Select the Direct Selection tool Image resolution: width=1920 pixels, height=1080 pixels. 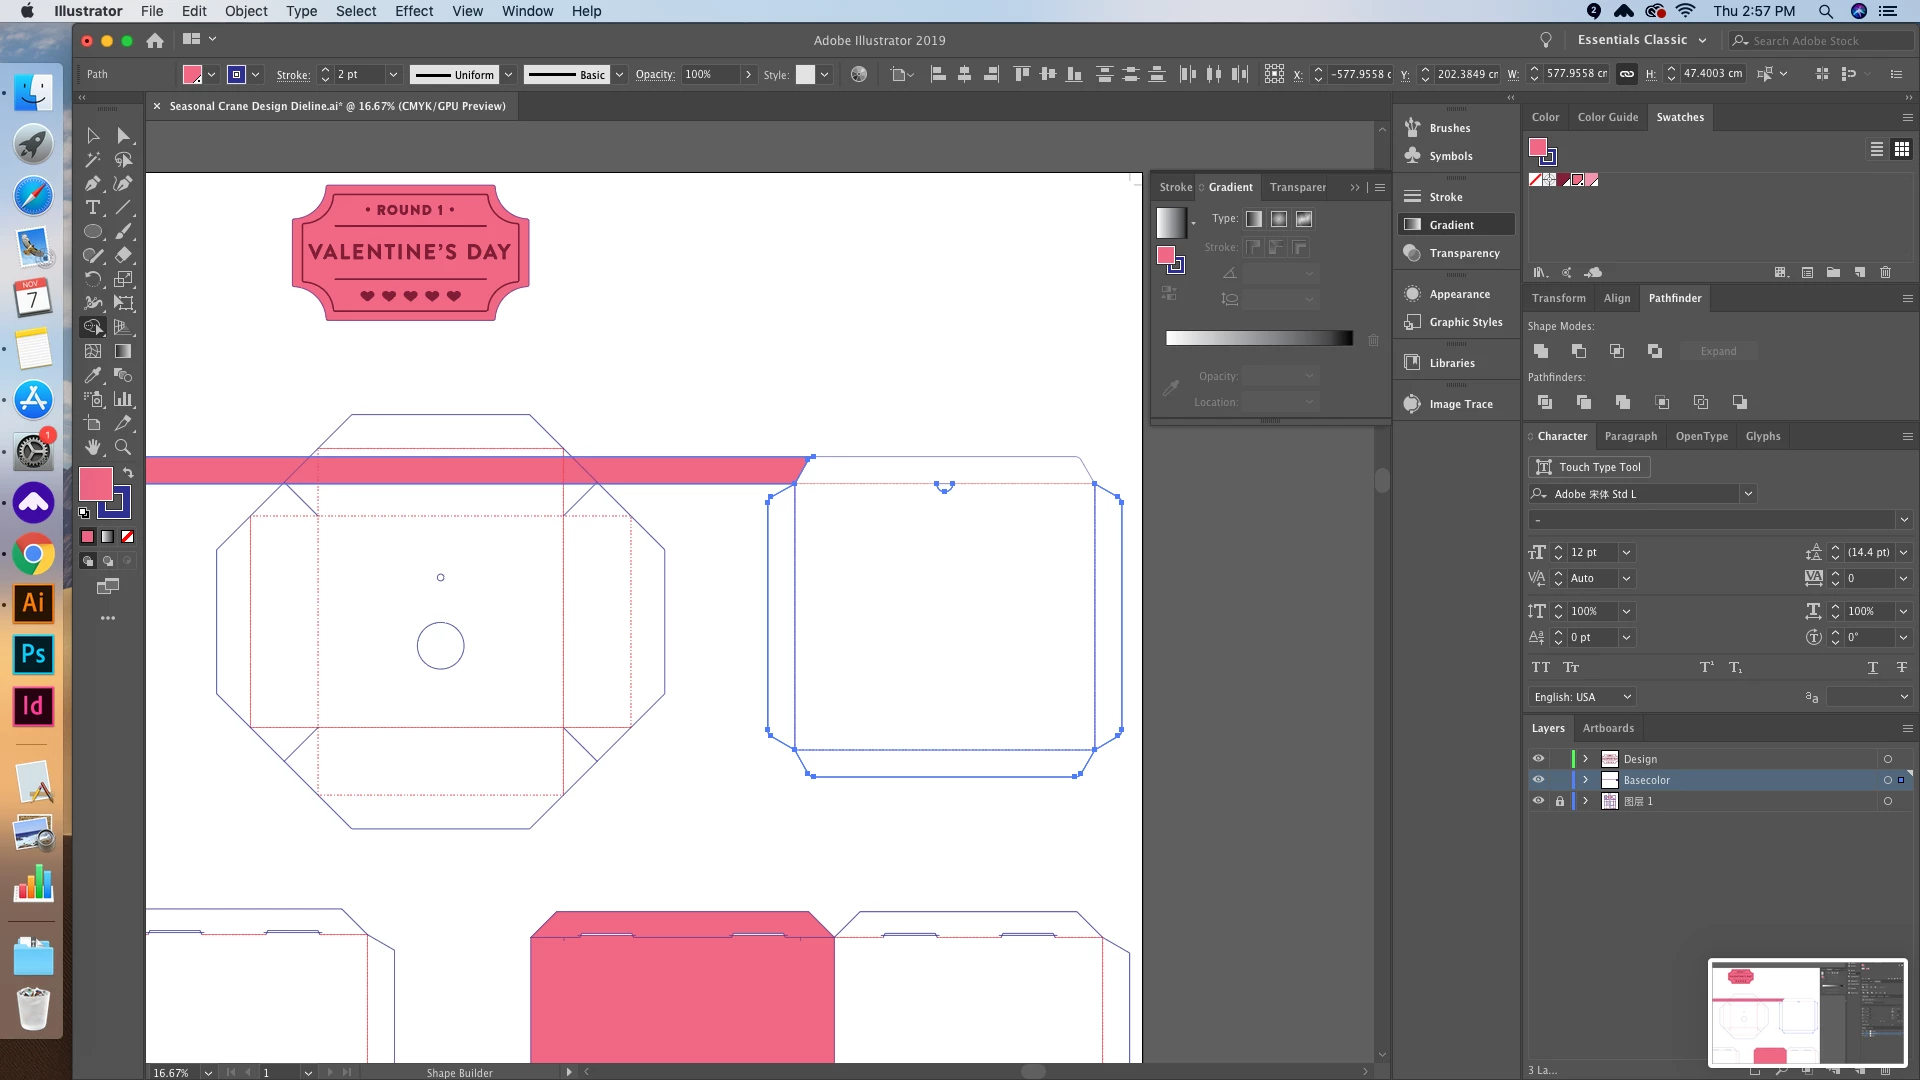[x=124, y=135]
